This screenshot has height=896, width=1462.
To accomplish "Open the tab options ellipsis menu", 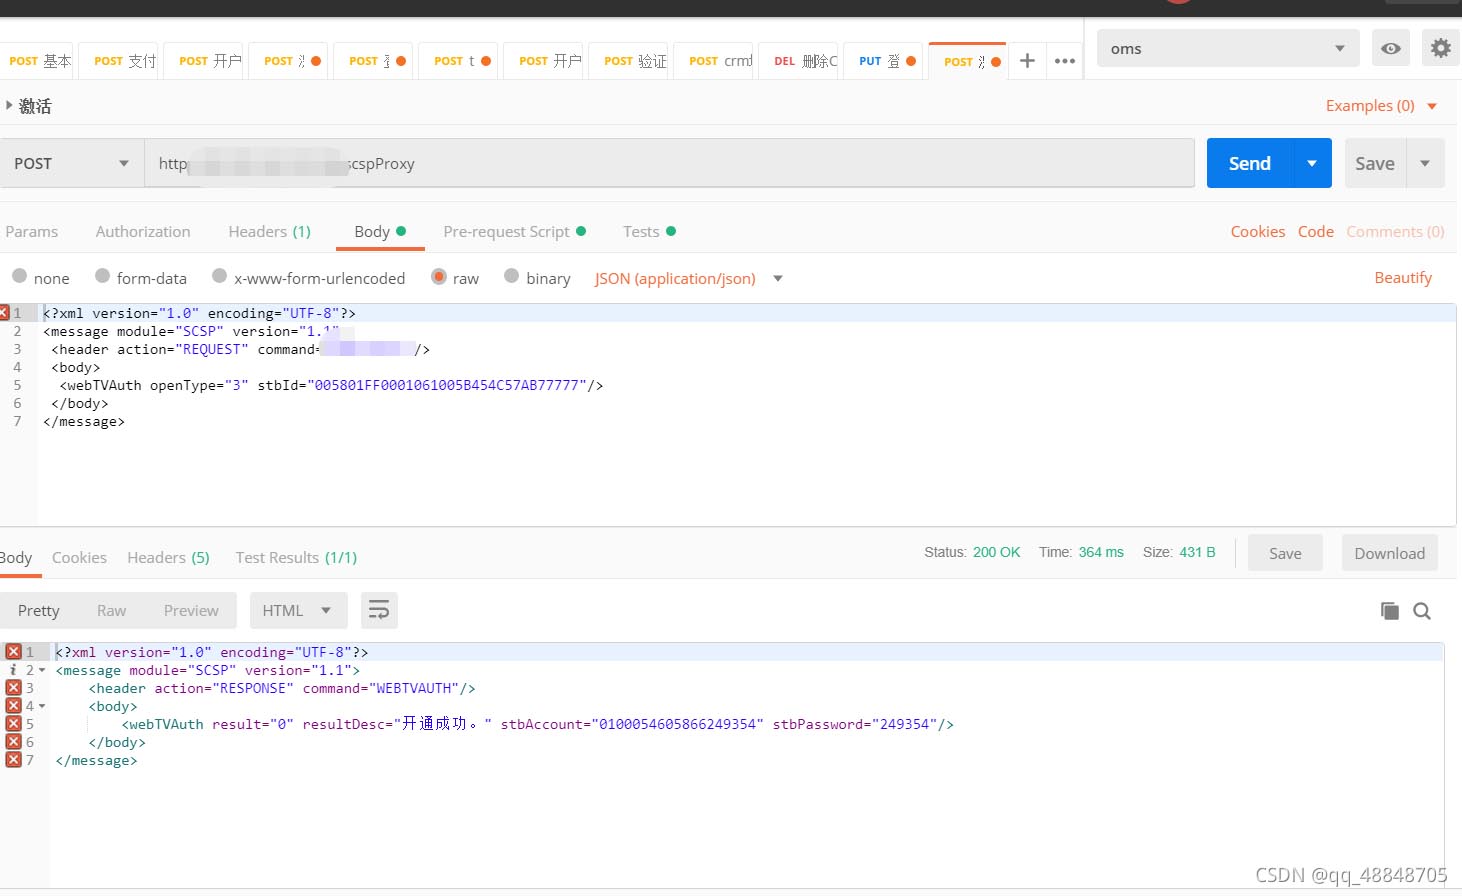I will (x=1065, y=61).
